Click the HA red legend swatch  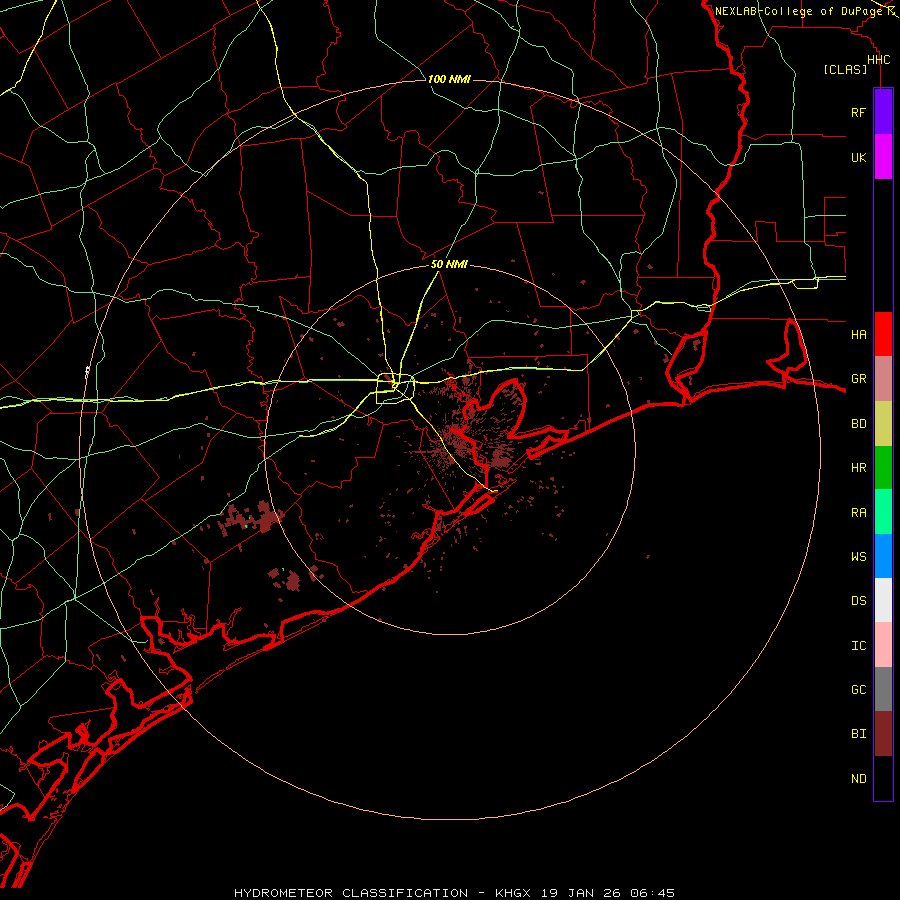pos(883,334)
